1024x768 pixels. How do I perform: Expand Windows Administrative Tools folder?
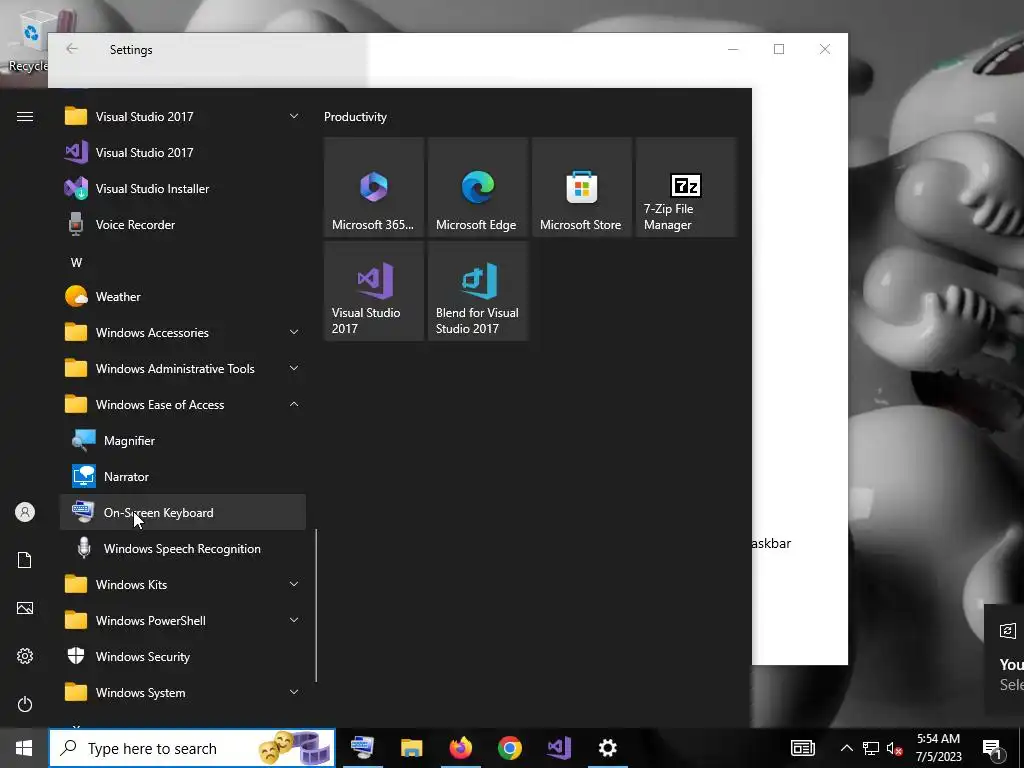[x=294, y=368]
